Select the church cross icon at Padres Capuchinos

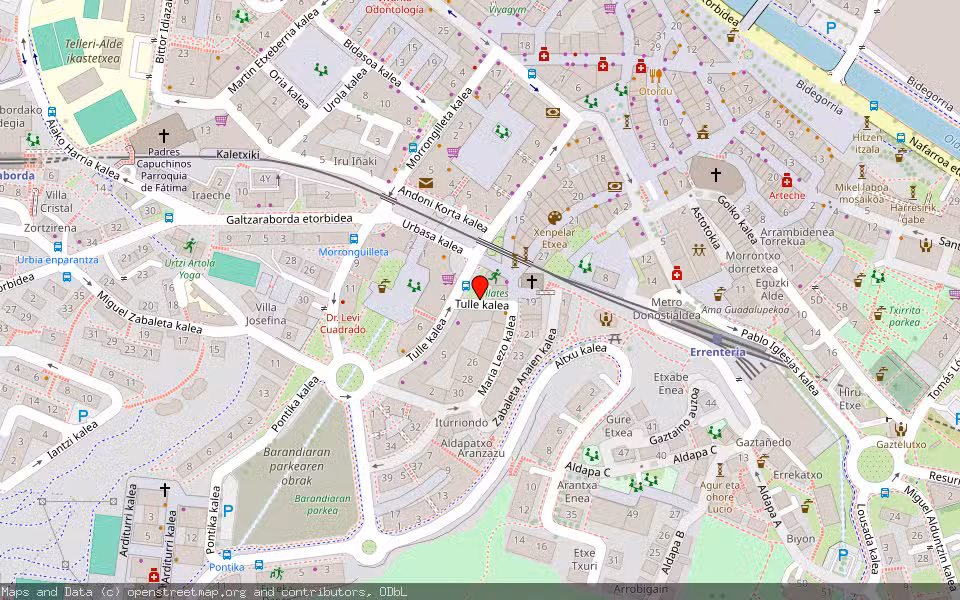[x=163, y=135]
